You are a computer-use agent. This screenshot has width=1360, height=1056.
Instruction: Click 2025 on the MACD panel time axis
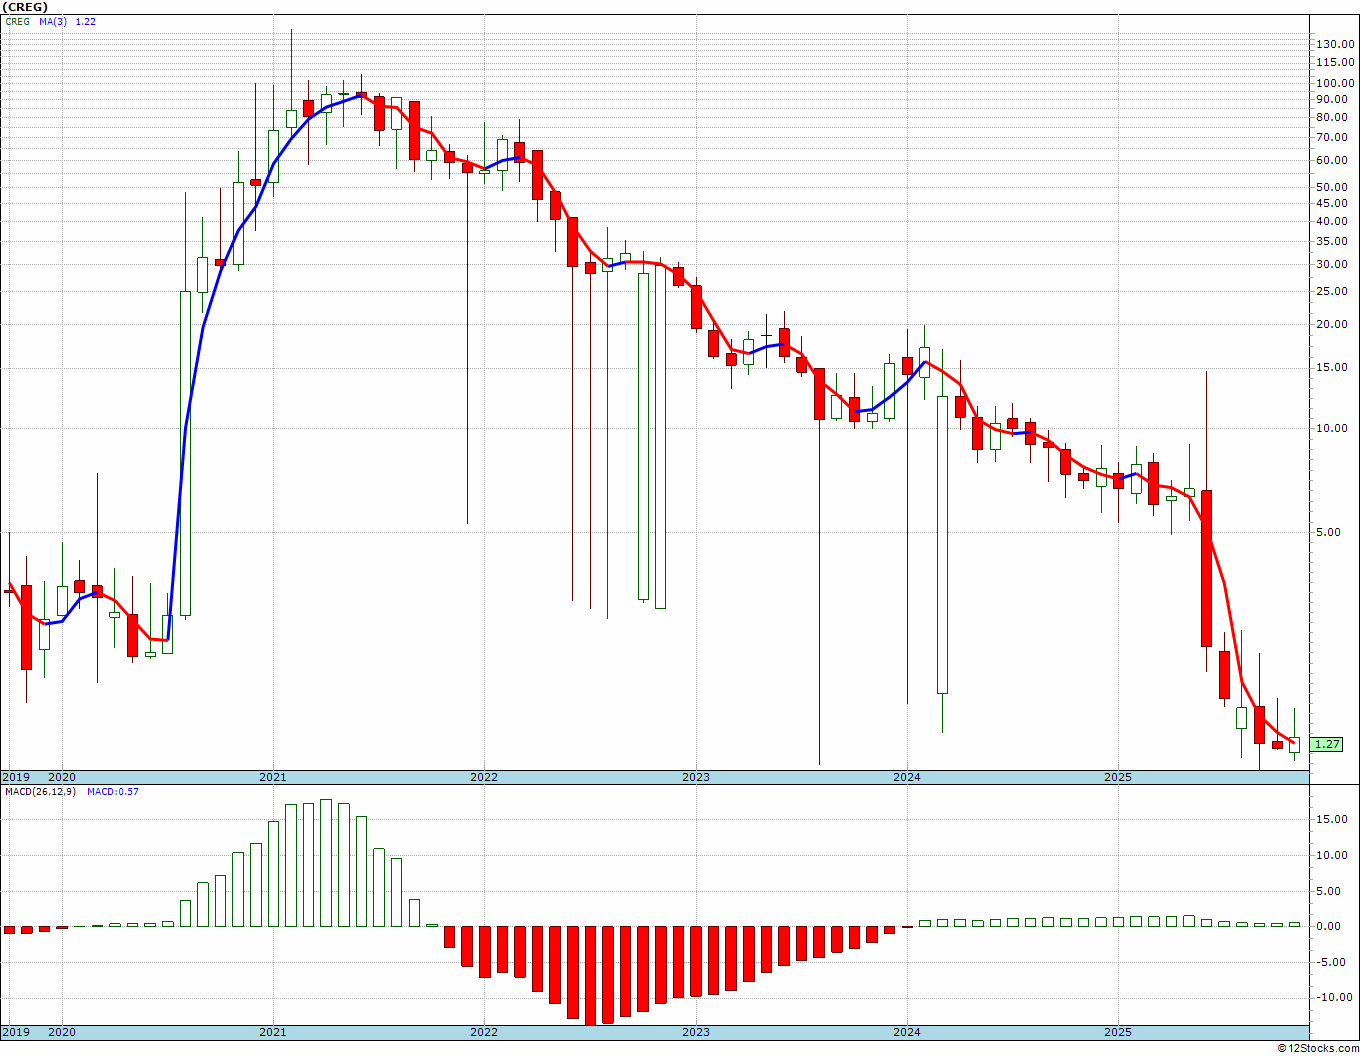(x=1118, y=1032)
